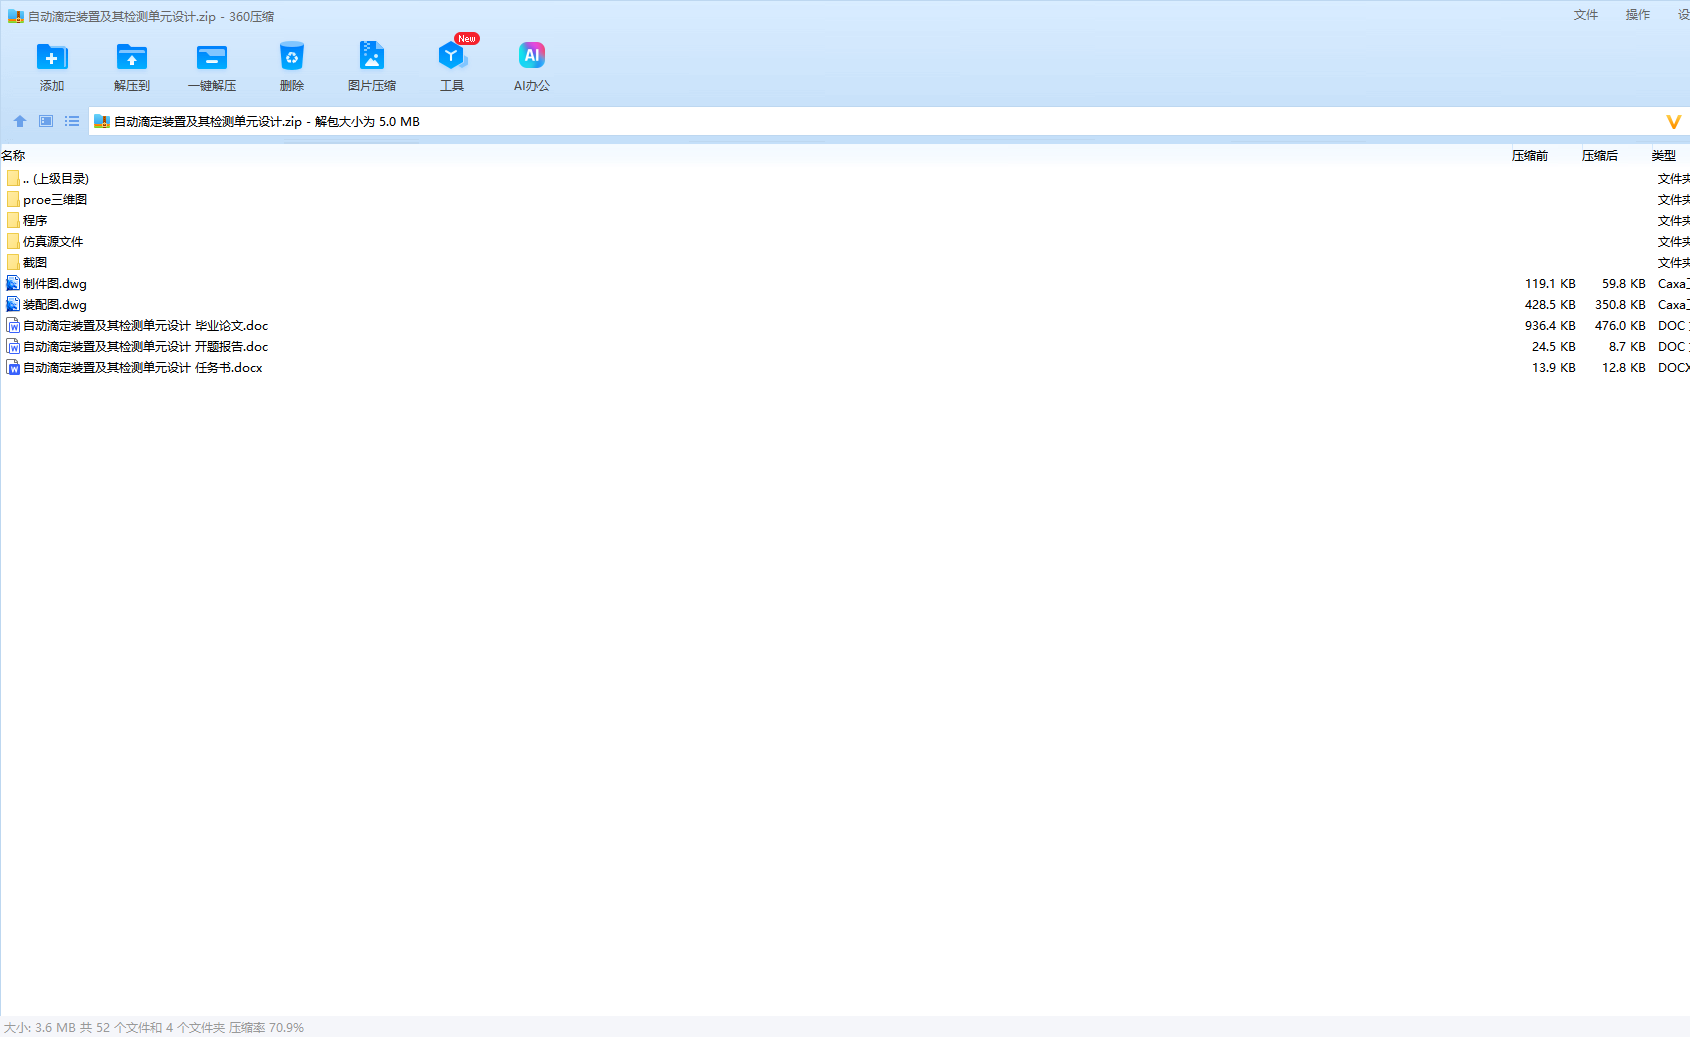The image size is (1690, 1037).
Task: Click the proe三维图 folder icon
Action: click(x=13, y=199)
